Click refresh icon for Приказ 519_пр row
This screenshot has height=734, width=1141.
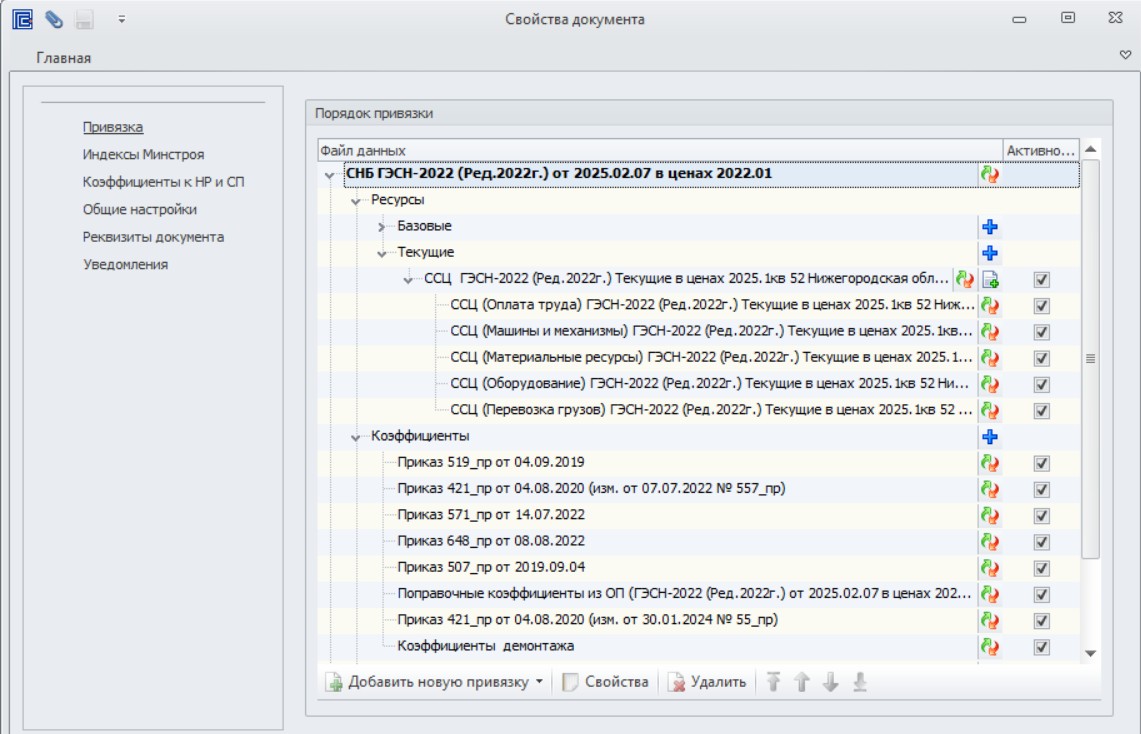coord(990,463)
